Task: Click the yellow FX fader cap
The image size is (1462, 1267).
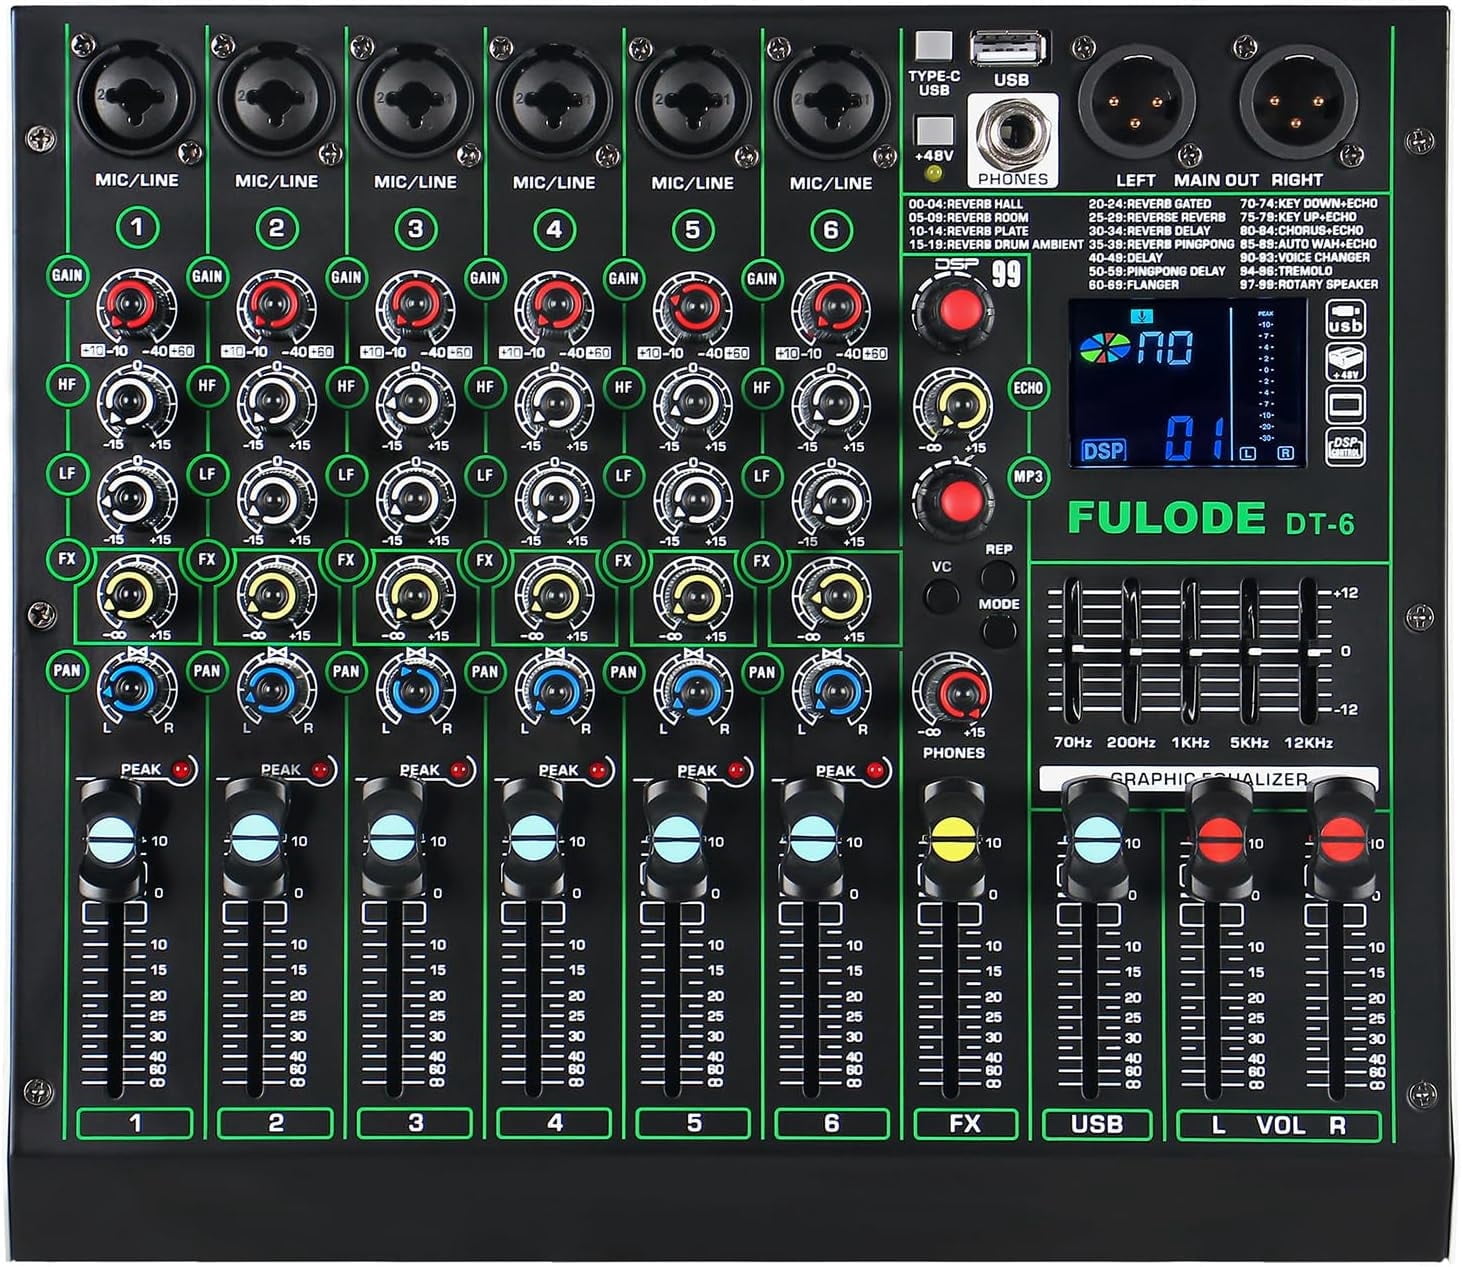Action: pyautogui.click(x=952, y=839)
